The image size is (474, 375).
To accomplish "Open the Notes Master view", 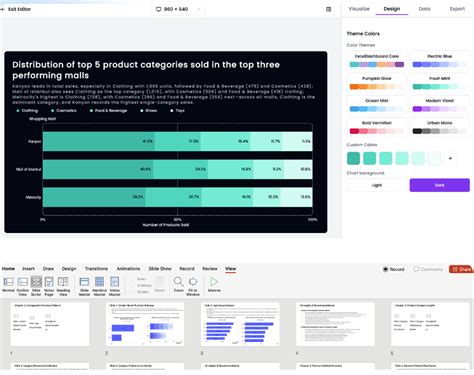I will click(x=114, y=286).
